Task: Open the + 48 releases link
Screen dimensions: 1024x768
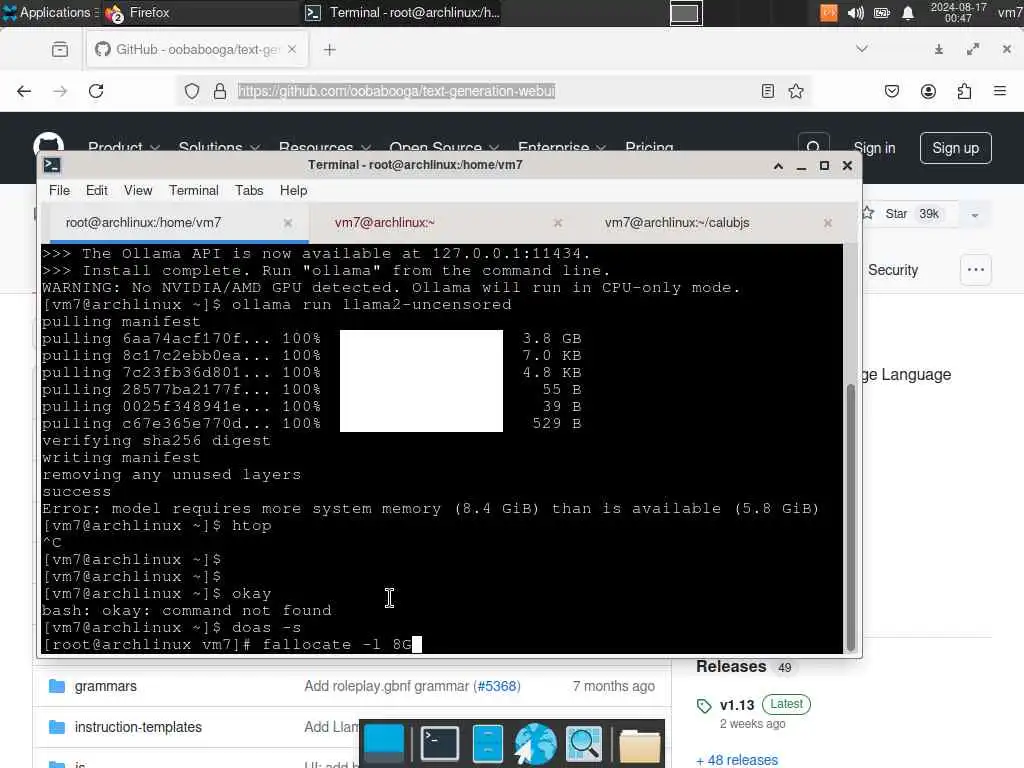Action: click(737, 760)
